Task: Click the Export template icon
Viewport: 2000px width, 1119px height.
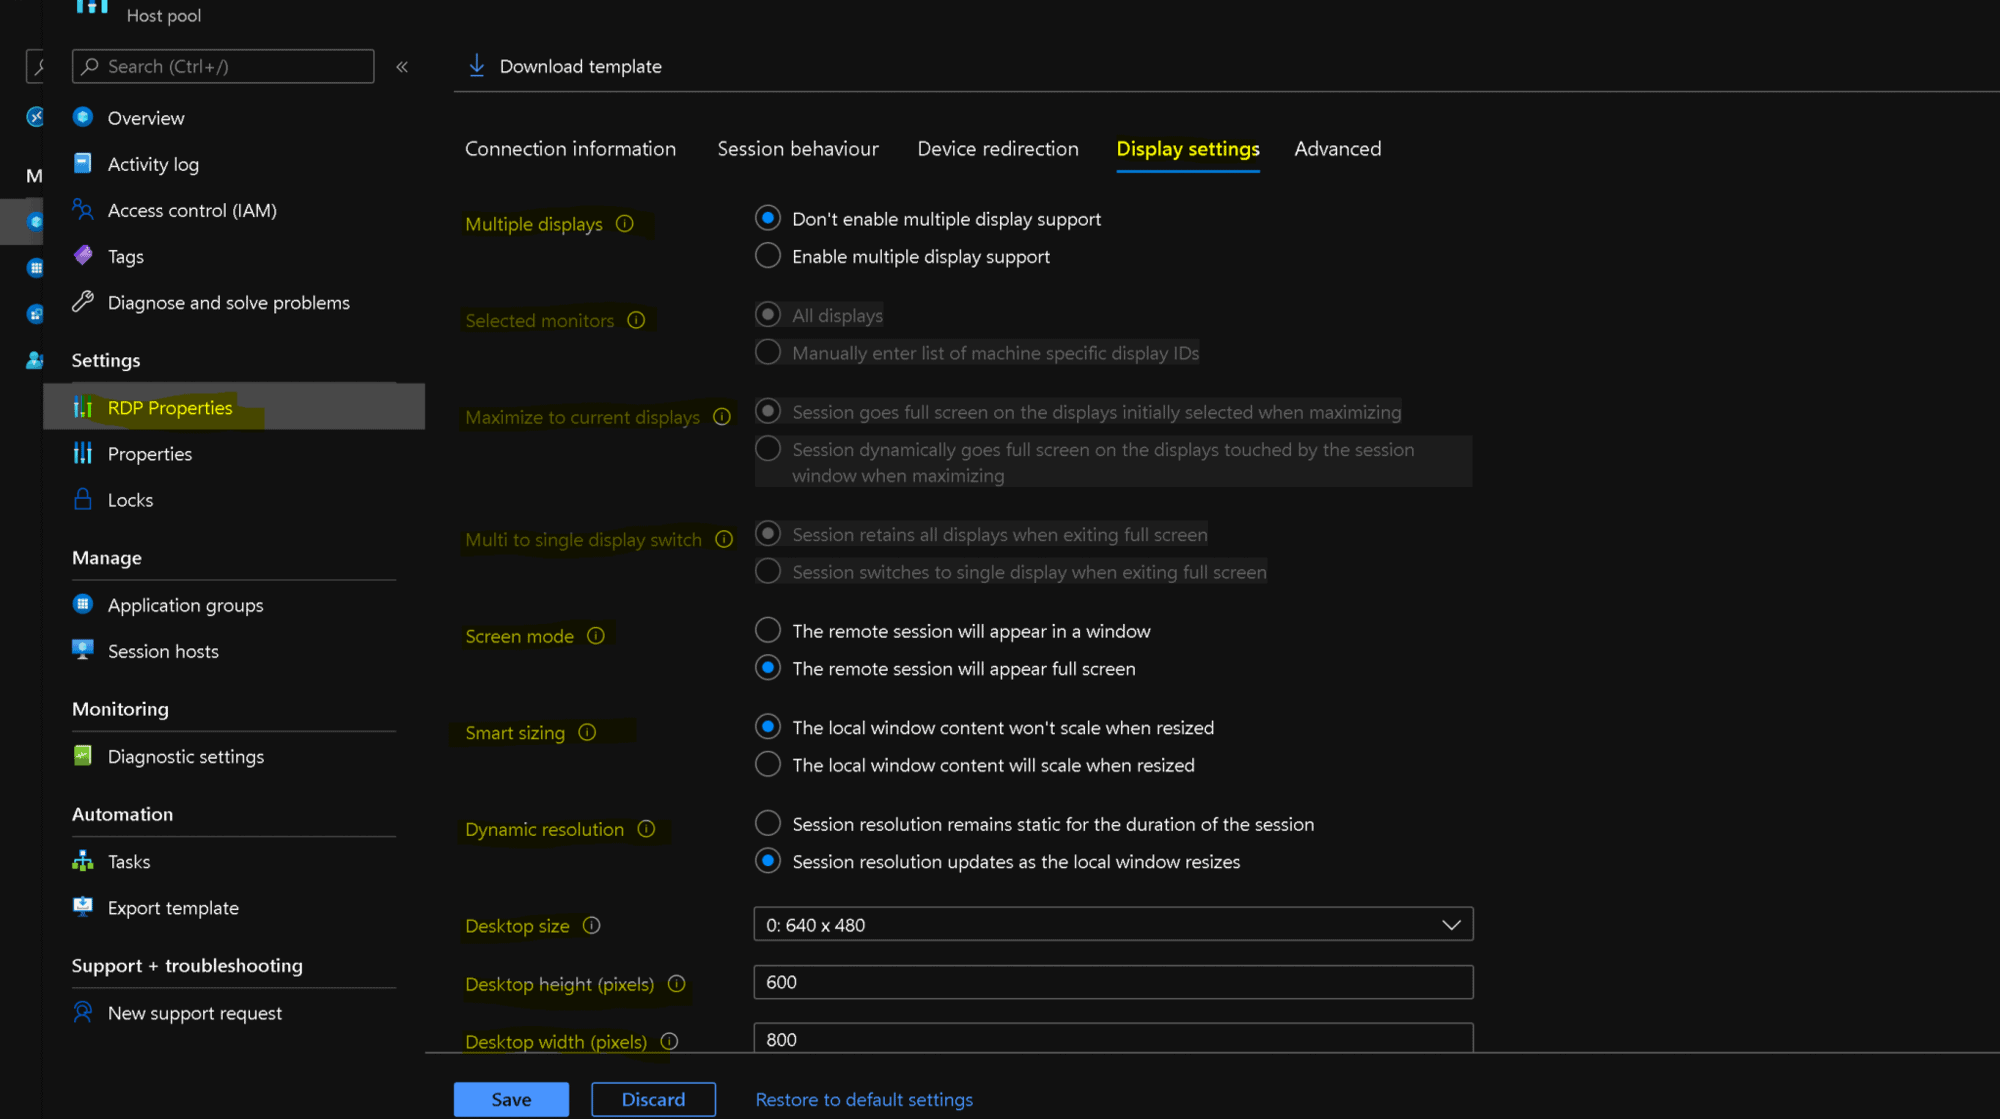Action: pos(82,907)
